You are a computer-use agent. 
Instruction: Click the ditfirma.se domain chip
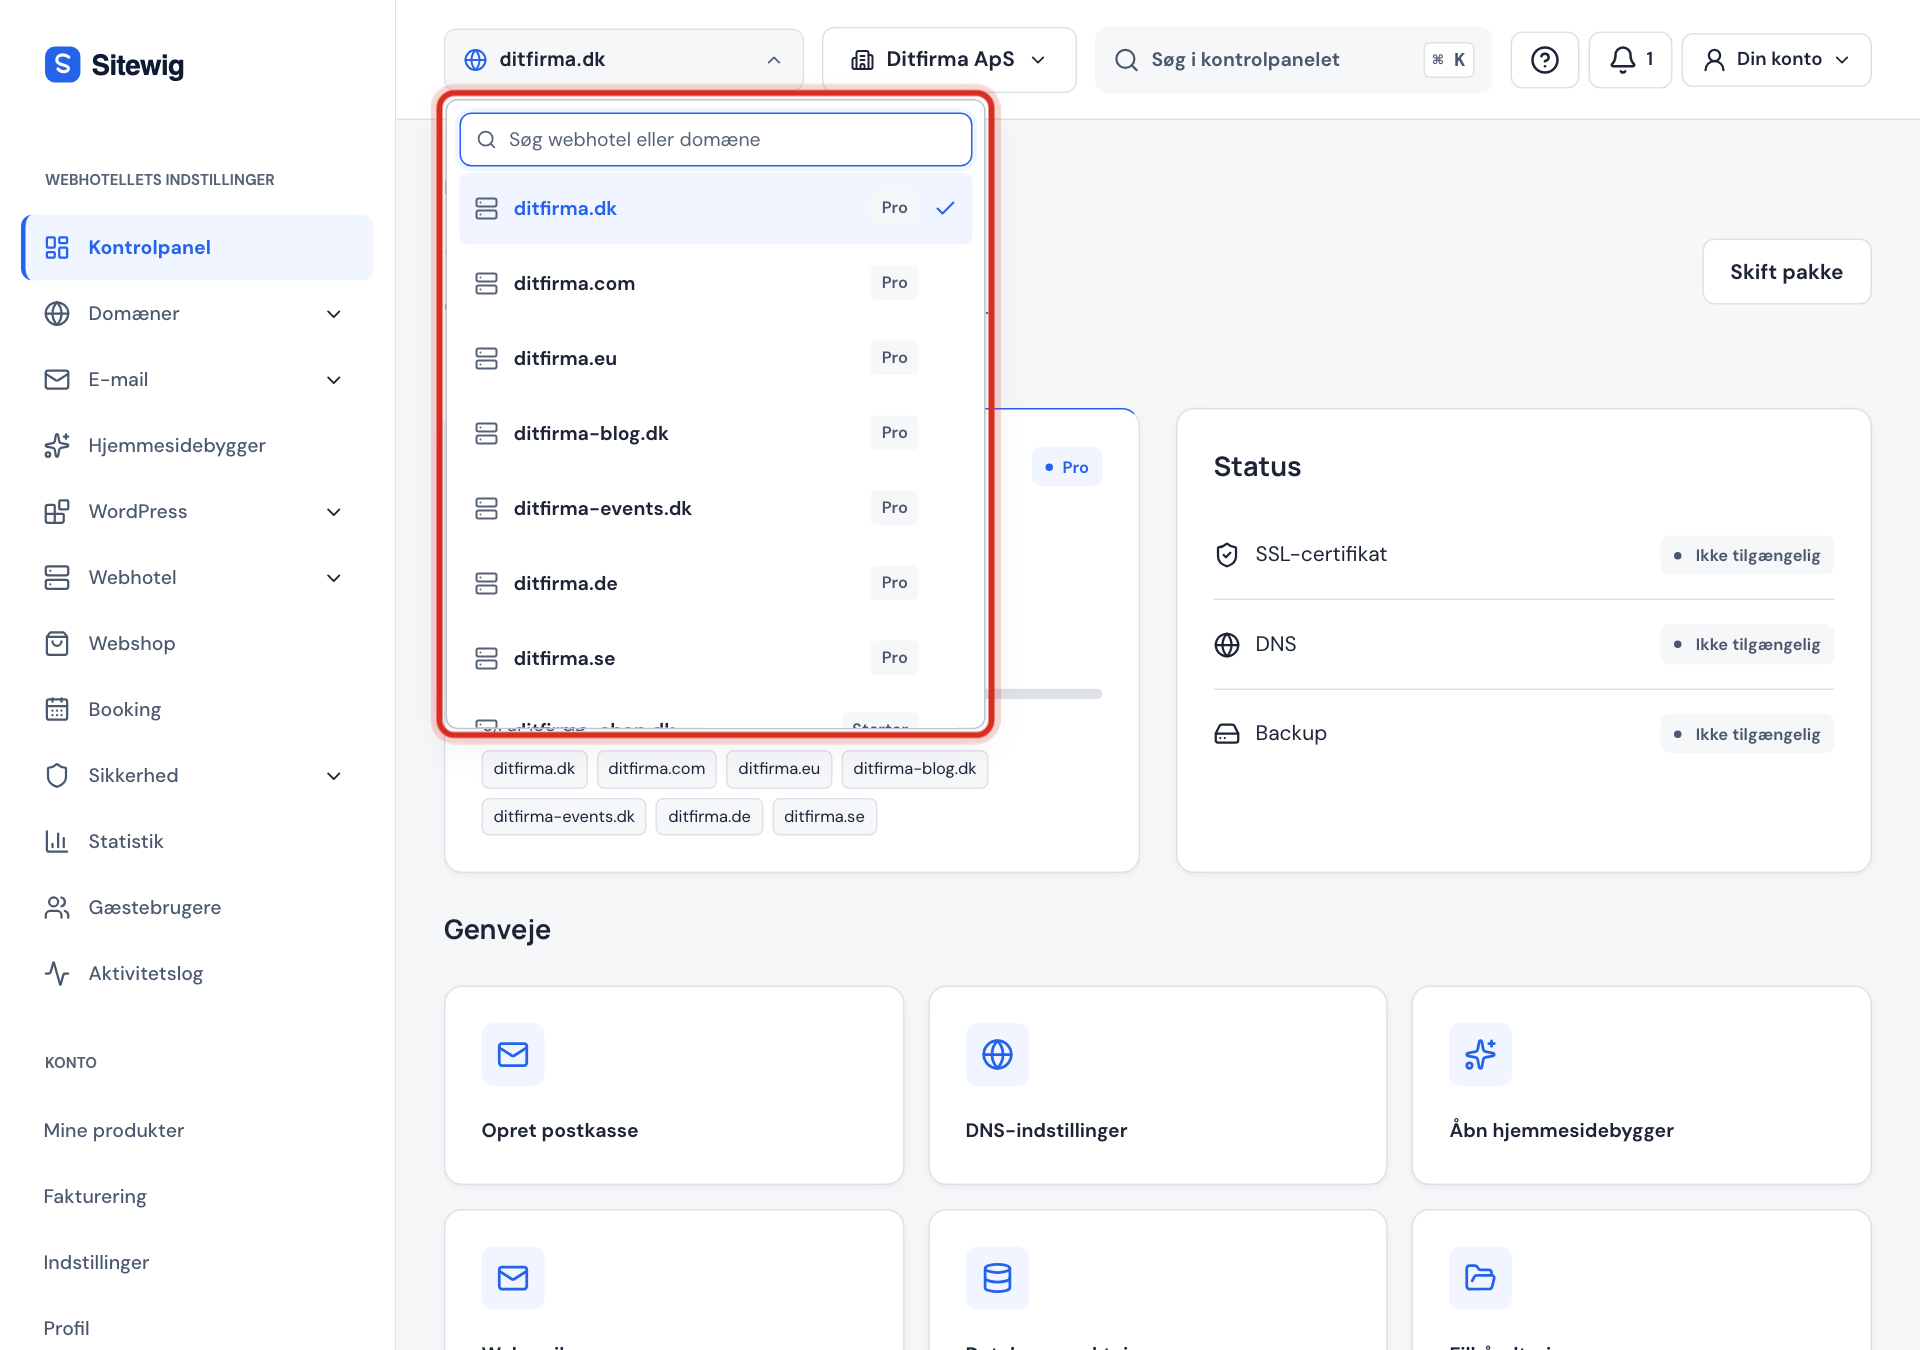coord(824,817)
